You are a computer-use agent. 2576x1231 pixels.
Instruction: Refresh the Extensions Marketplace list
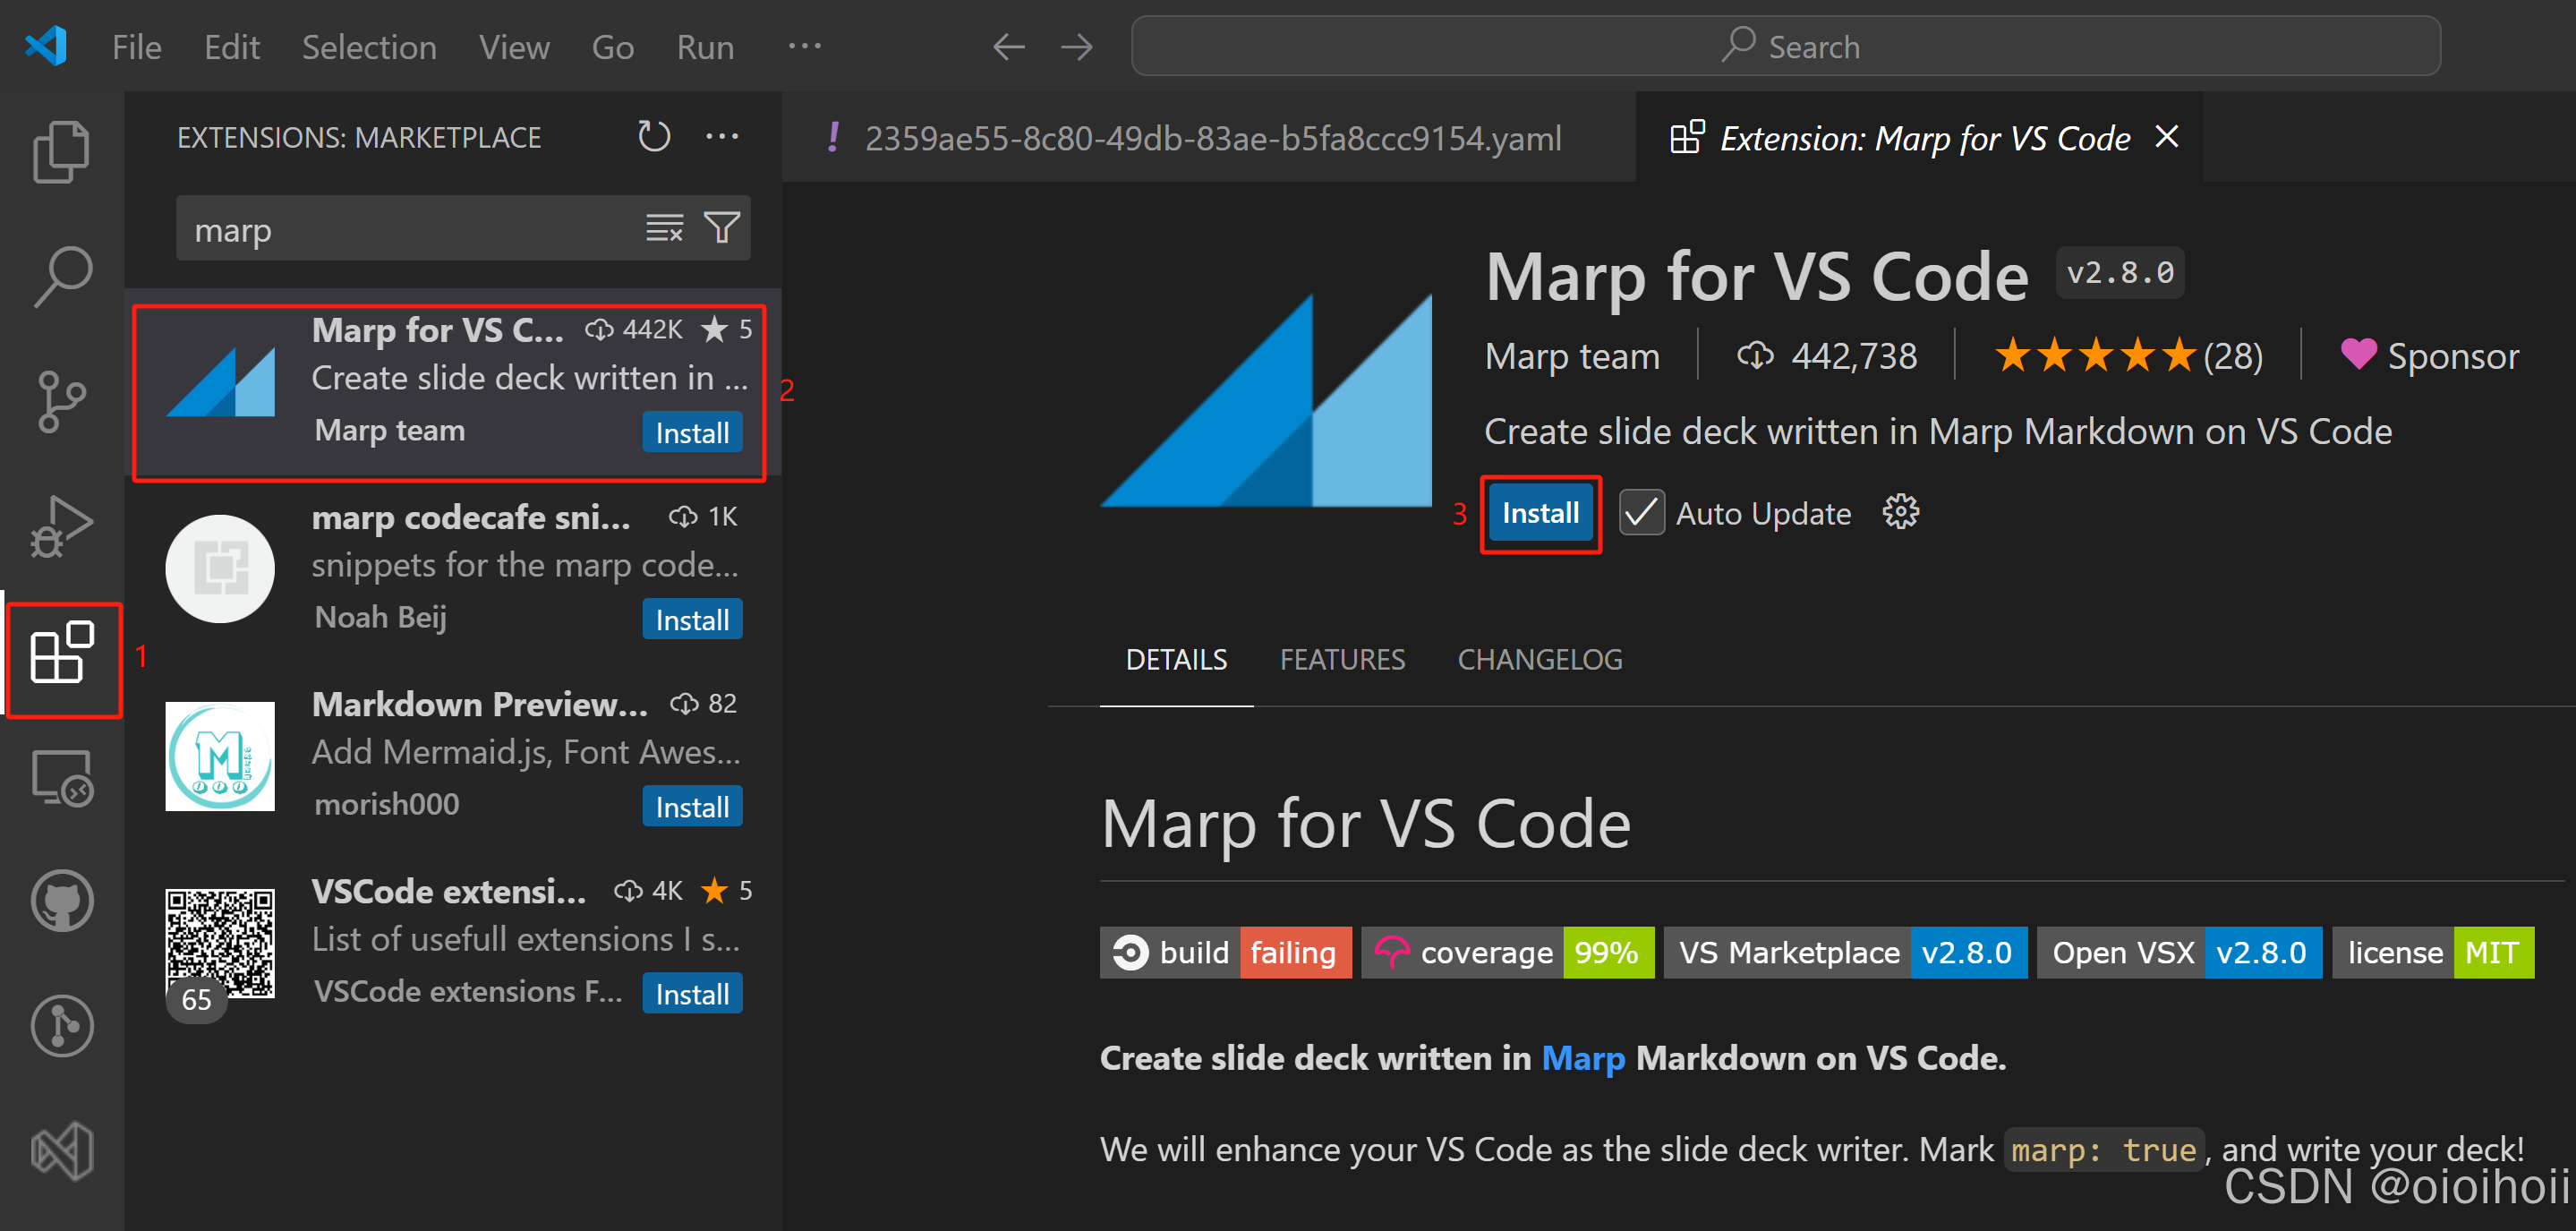(654, 136)
